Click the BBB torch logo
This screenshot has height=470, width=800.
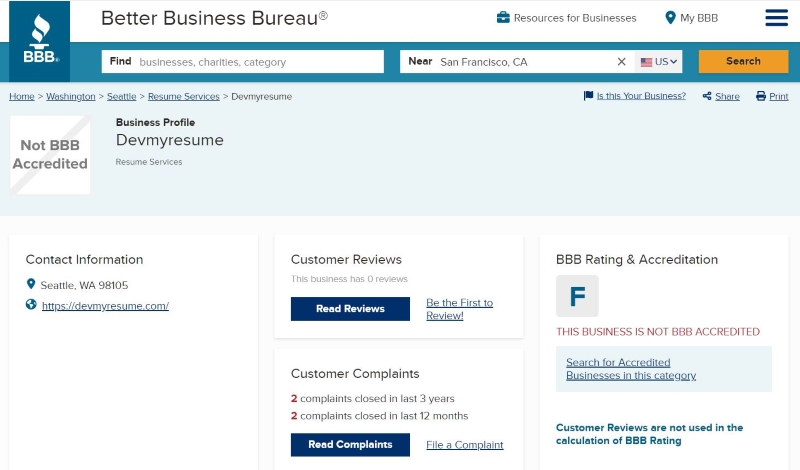click(40, 41)
